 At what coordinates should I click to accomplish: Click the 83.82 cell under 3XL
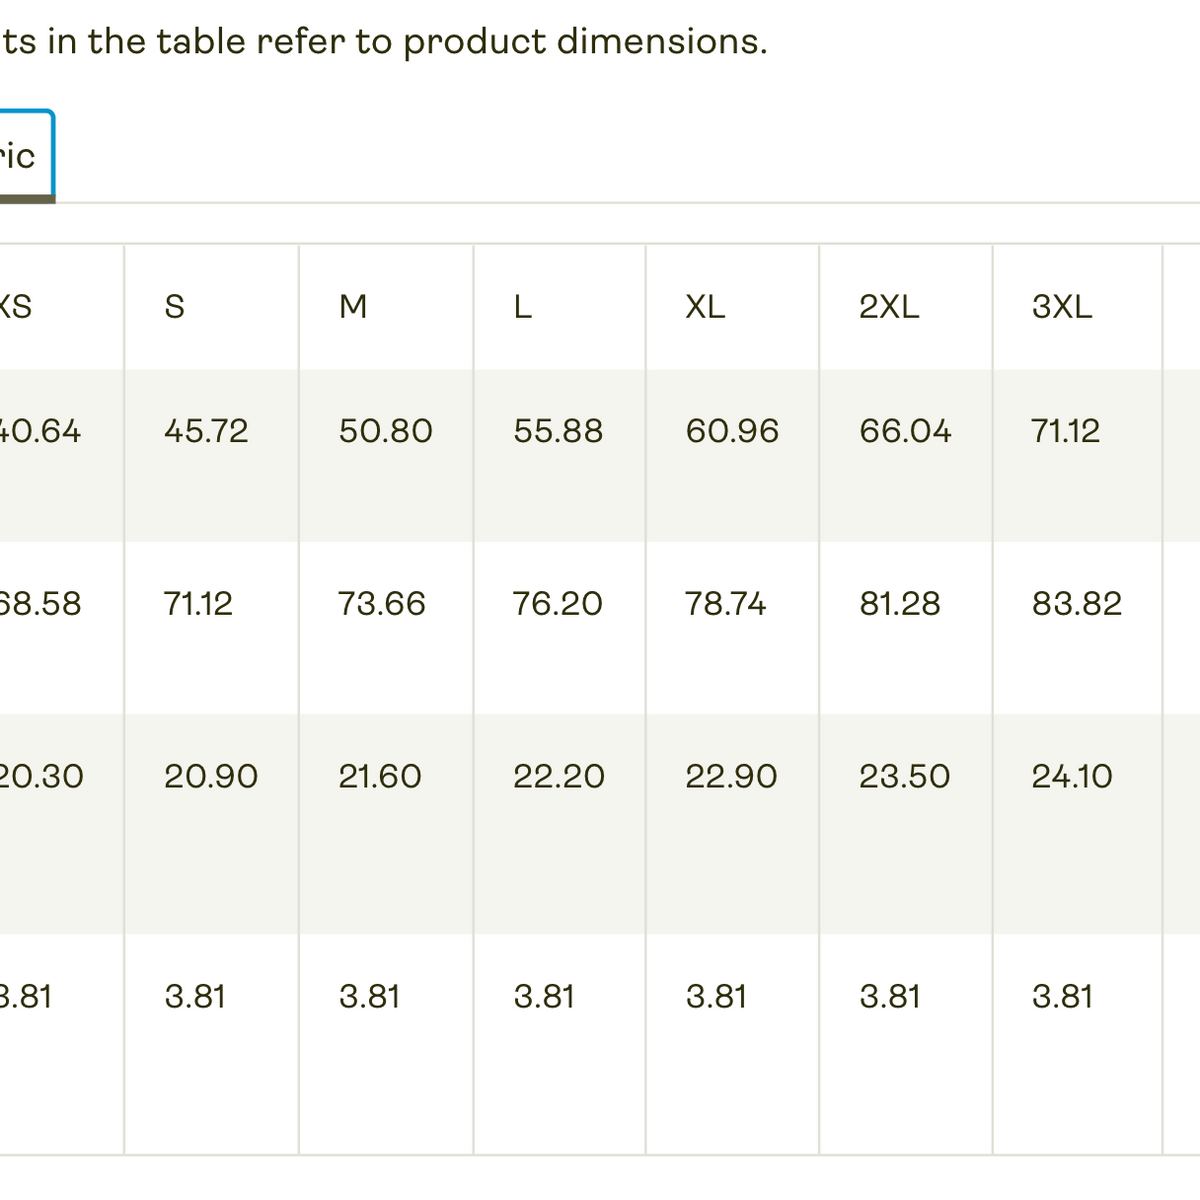click(1077, 604)
